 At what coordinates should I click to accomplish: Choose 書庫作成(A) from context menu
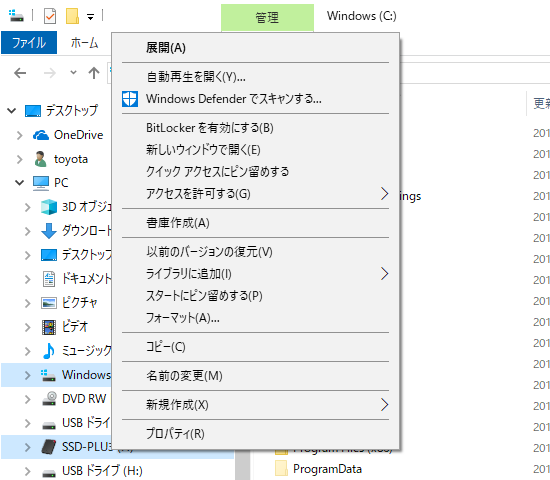click(255, 223)
